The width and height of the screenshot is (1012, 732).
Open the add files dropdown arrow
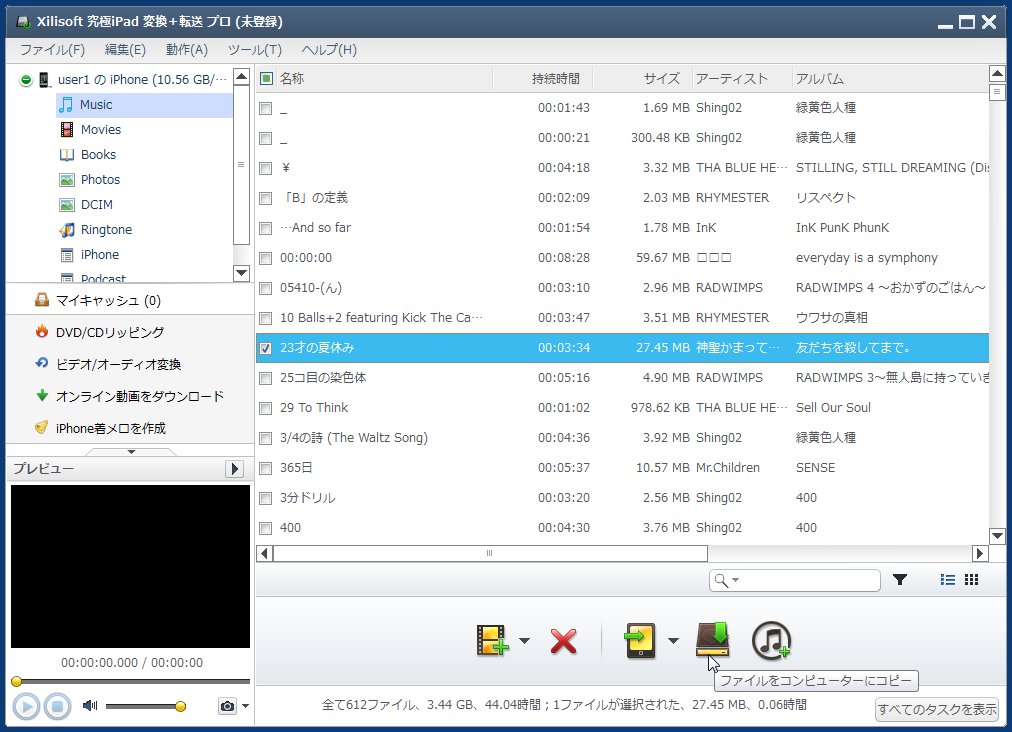point(524,641)
